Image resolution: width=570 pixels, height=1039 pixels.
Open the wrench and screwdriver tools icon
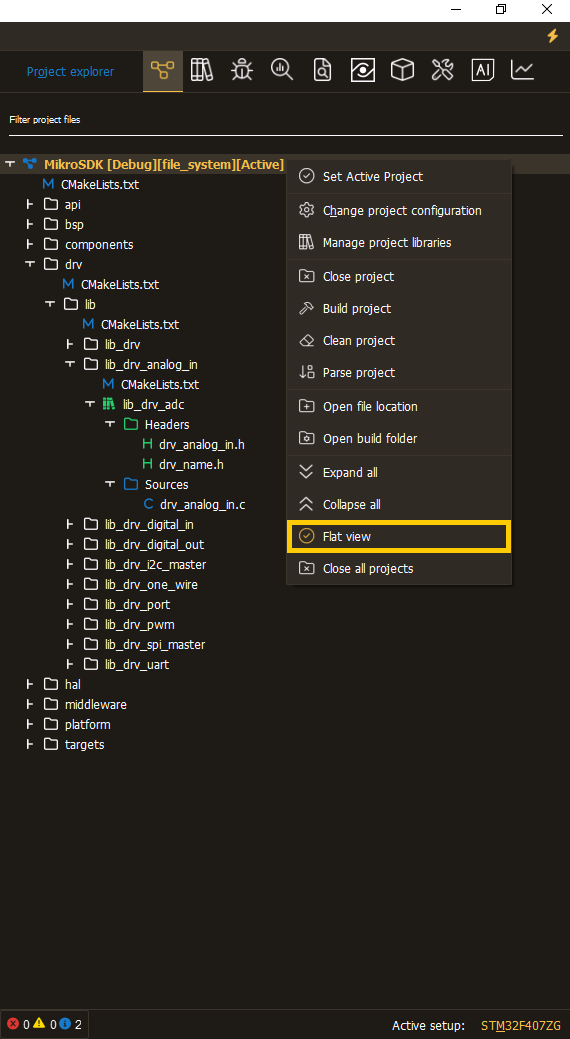coord(442,70)
